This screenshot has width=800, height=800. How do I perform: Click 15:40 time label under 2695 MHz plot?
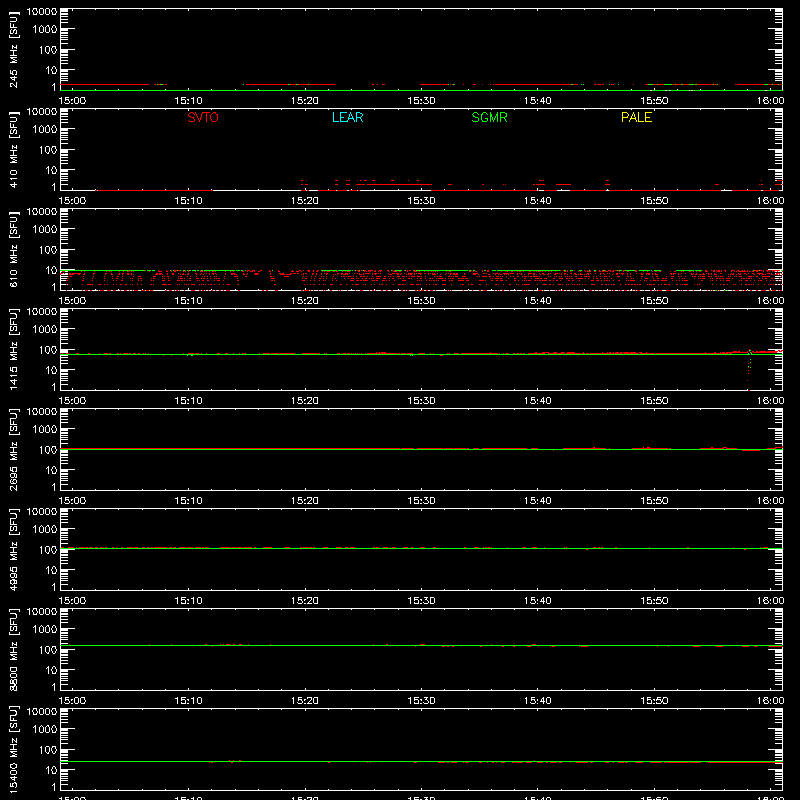(538, 501)
